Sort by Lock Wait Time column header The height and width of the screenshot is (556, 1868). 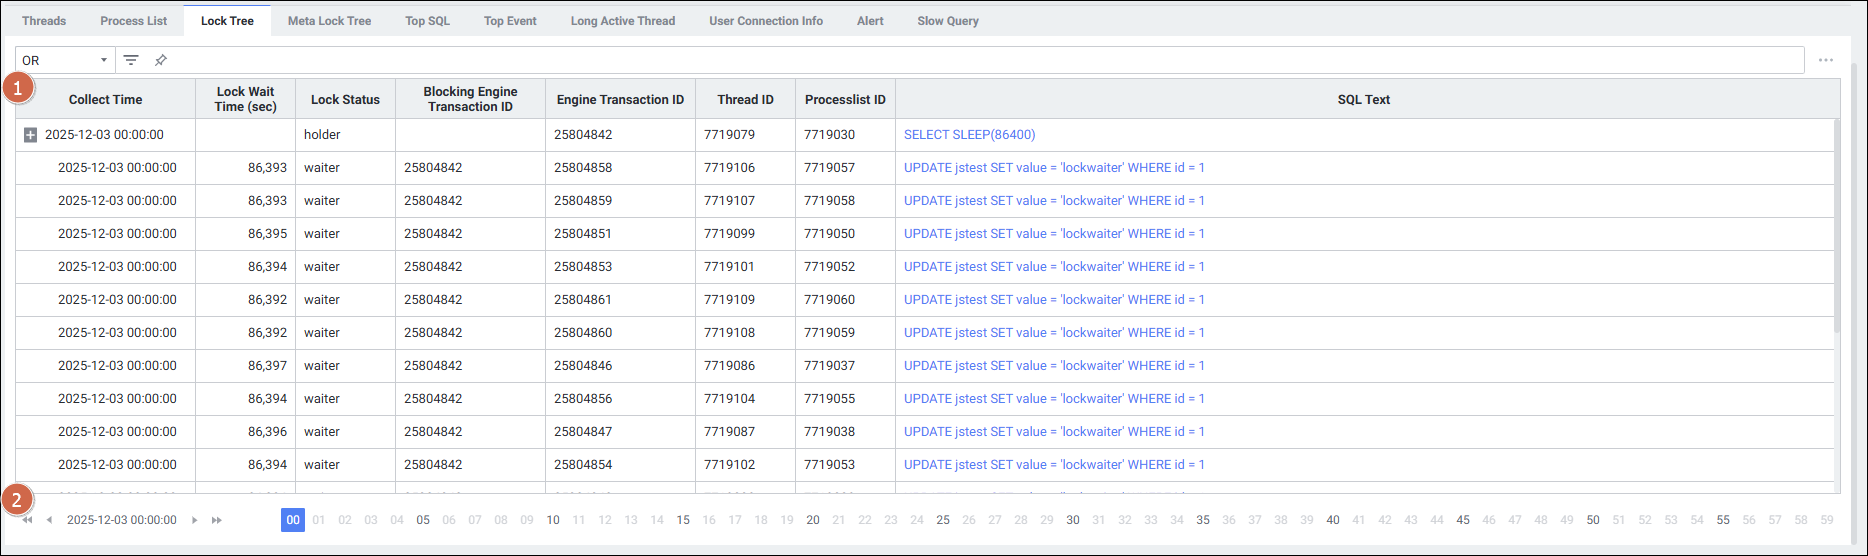tap(245, 99)
